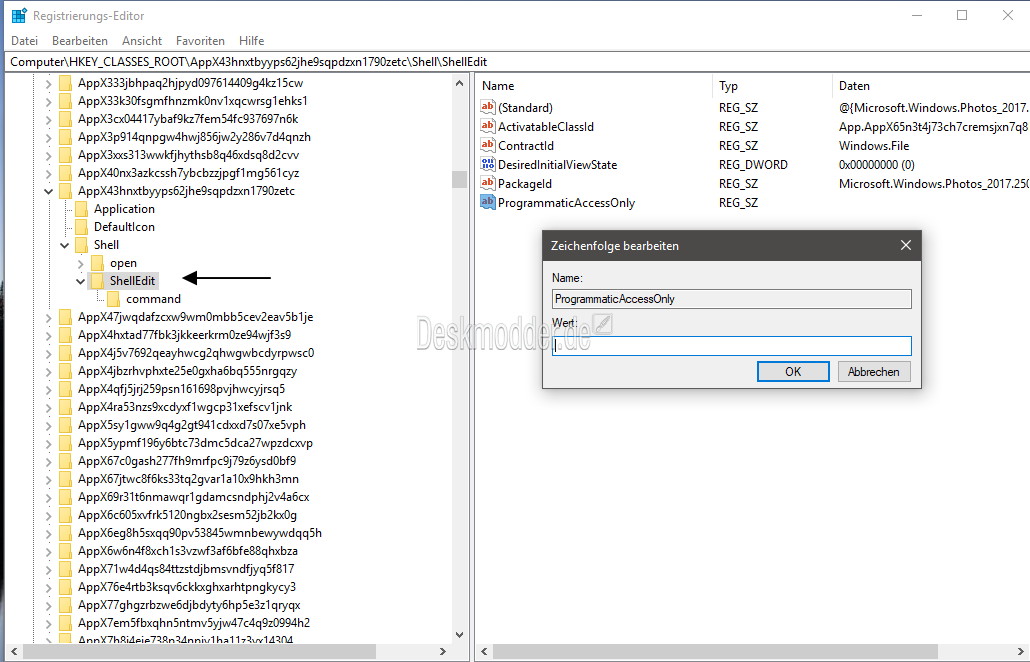Select key AppX69r31t6nmawqr1gdamcsndphj2v4a6cx
Image resolution: width=1030 pixels, height=662 pixels.
[193, 497]
